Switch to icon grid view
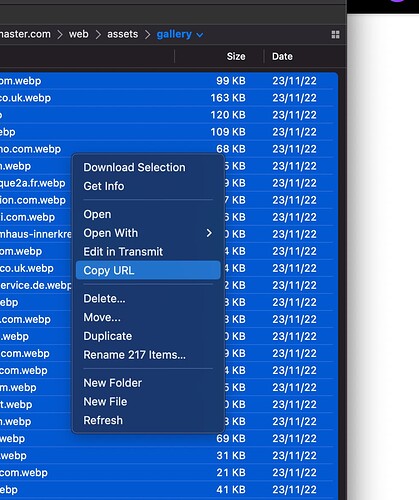The width and height of the screenshot is (419, 500). point(335,35)
